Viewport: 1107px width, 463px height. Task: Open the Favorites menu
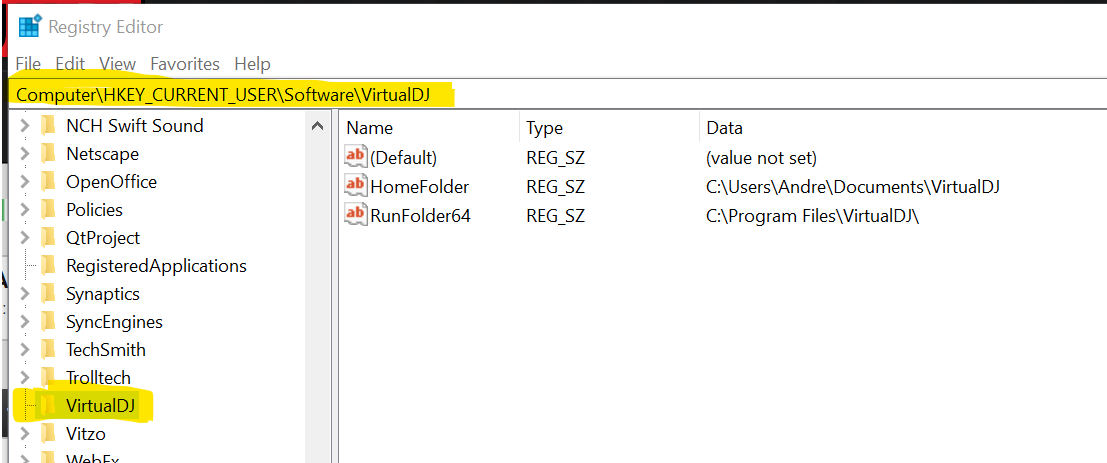coord(185,64)
